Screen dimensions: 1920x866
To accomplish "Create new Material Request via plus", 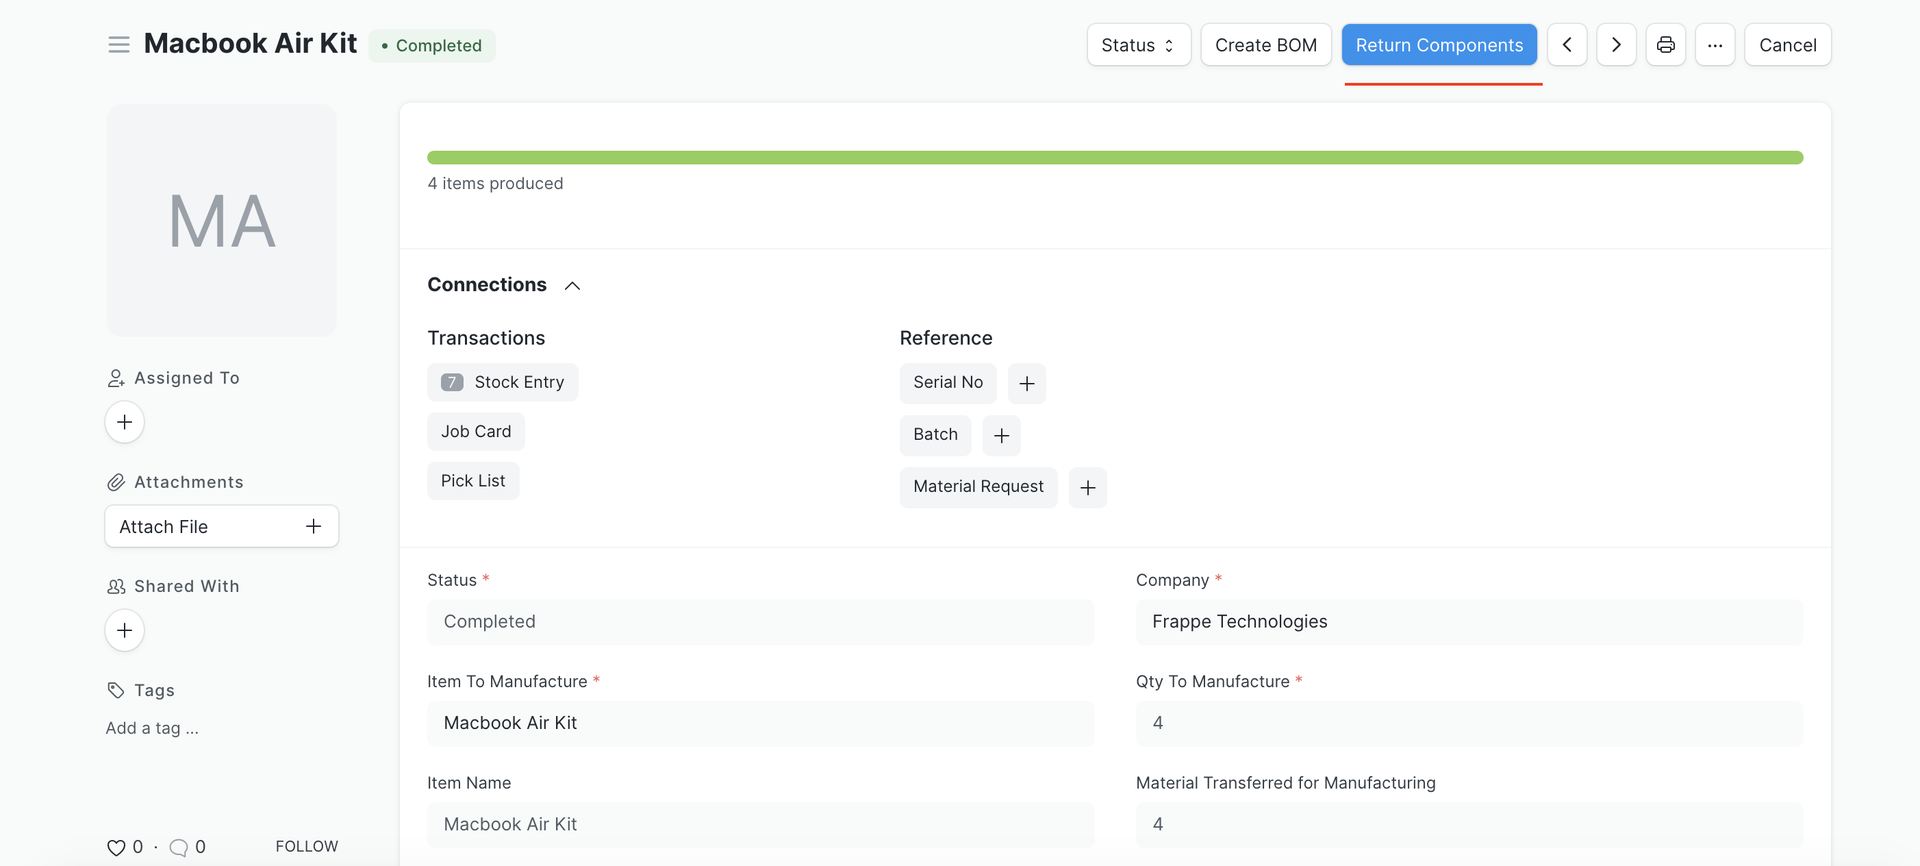I will pyautogui.click(x=1087, y=488).
